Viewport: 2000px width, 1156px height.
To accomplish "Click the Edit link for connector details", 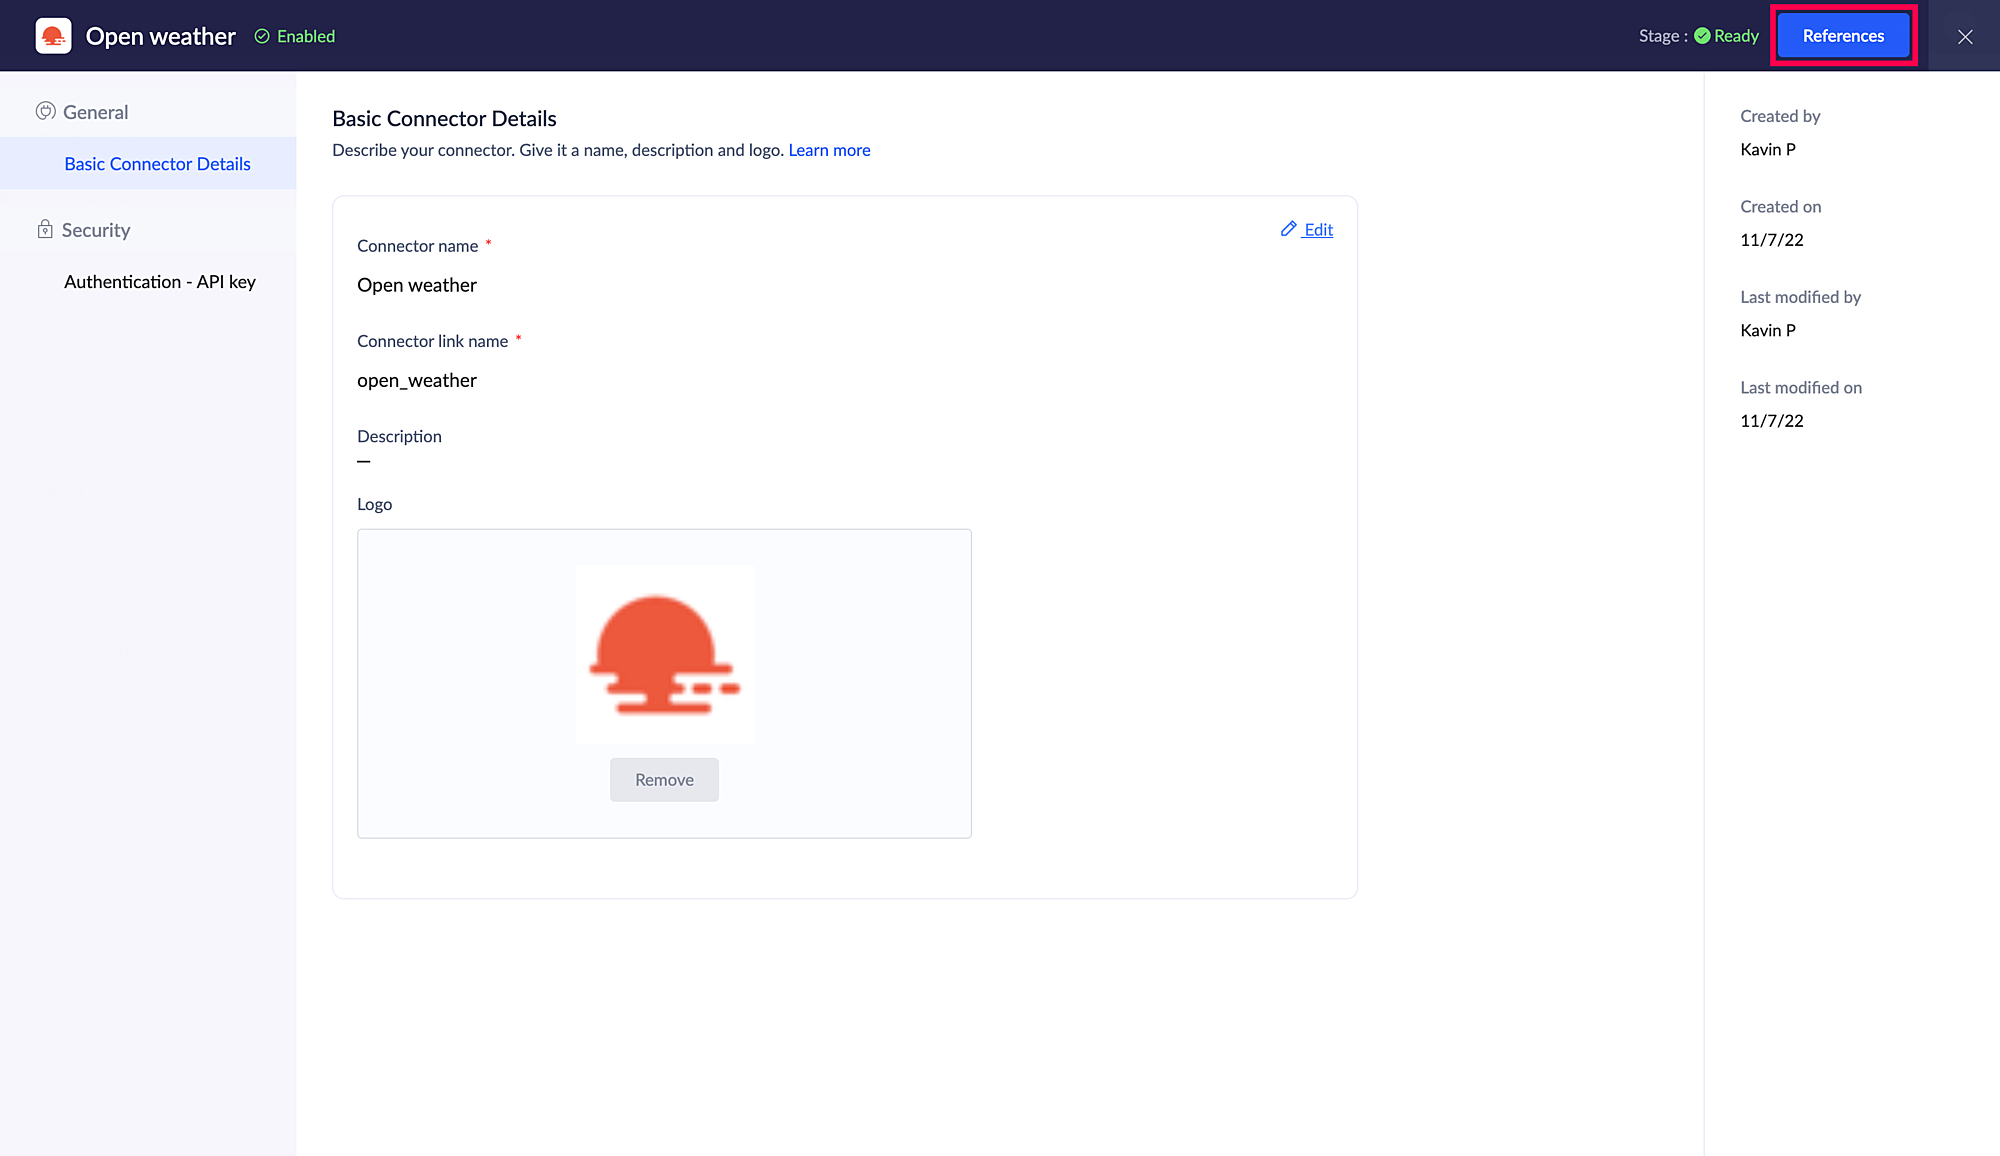I will (x=1318, y=229).
